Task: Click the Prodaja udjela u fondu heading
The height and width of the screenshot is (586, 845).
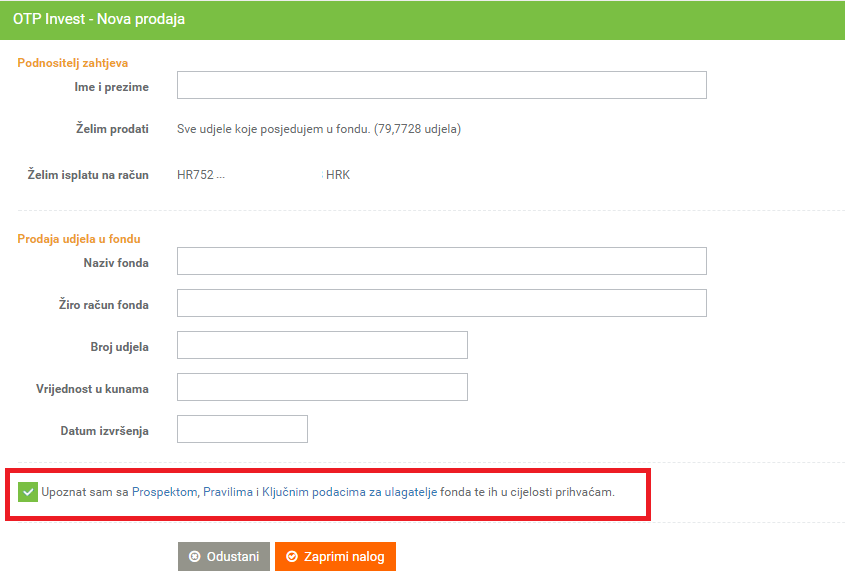Action: coord(79,239)
